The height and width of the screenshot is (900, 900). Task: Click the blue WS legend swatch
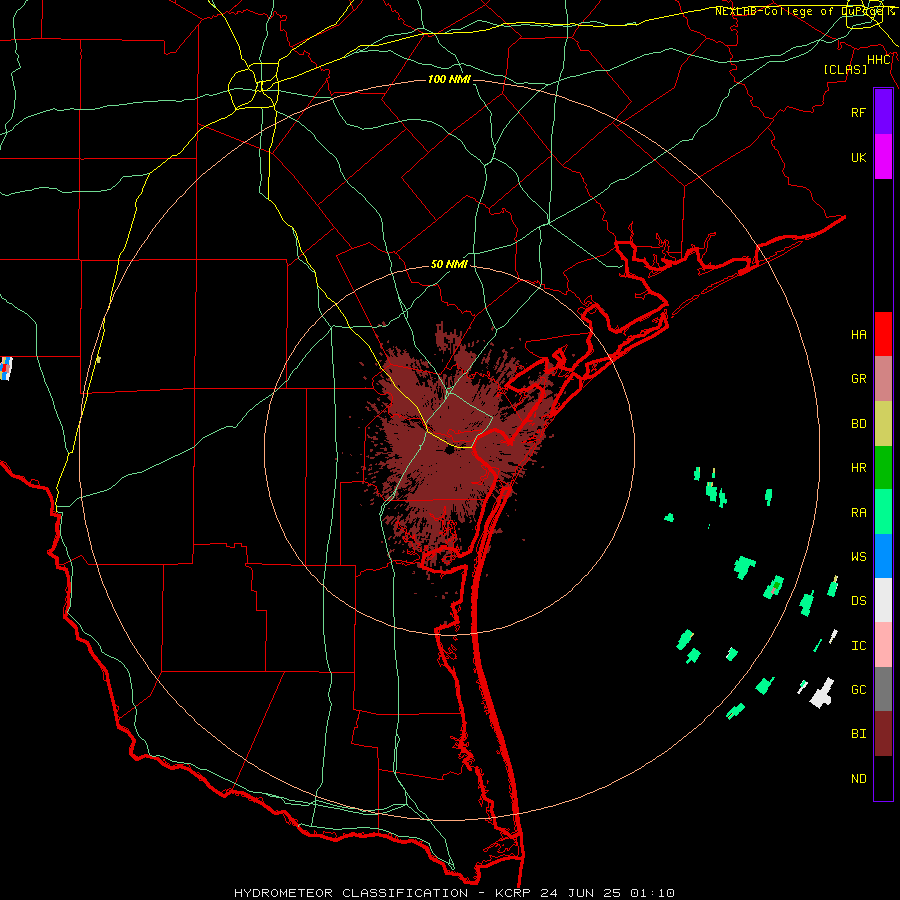coord(883,556)
